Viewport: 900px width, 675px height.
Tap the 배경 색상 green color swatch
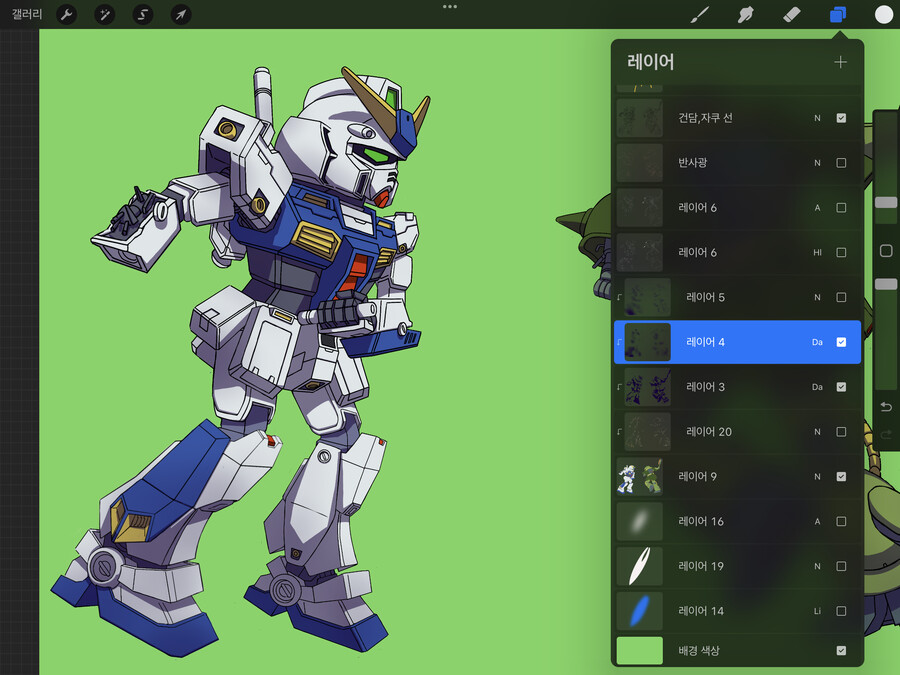point(639,650)
